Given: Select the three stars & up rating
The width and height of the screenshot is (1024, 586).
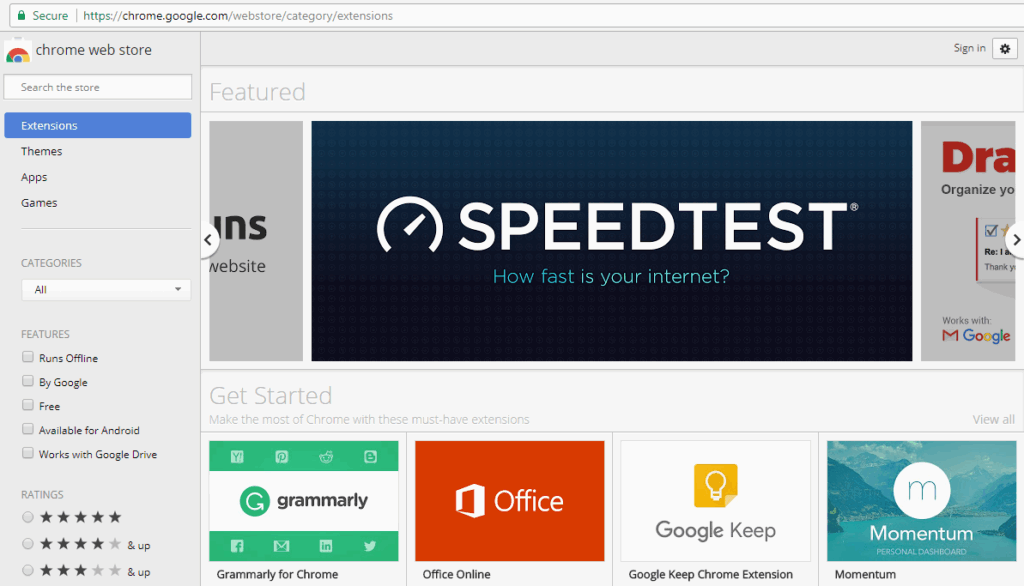Looking at the screenshot, I should (x=27, y=571).
